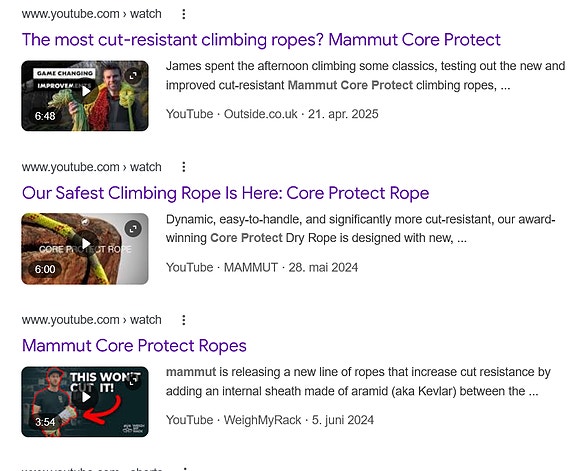Click the 3:54 duration badge
Screen dimensions: 575x471
[45, 422]
